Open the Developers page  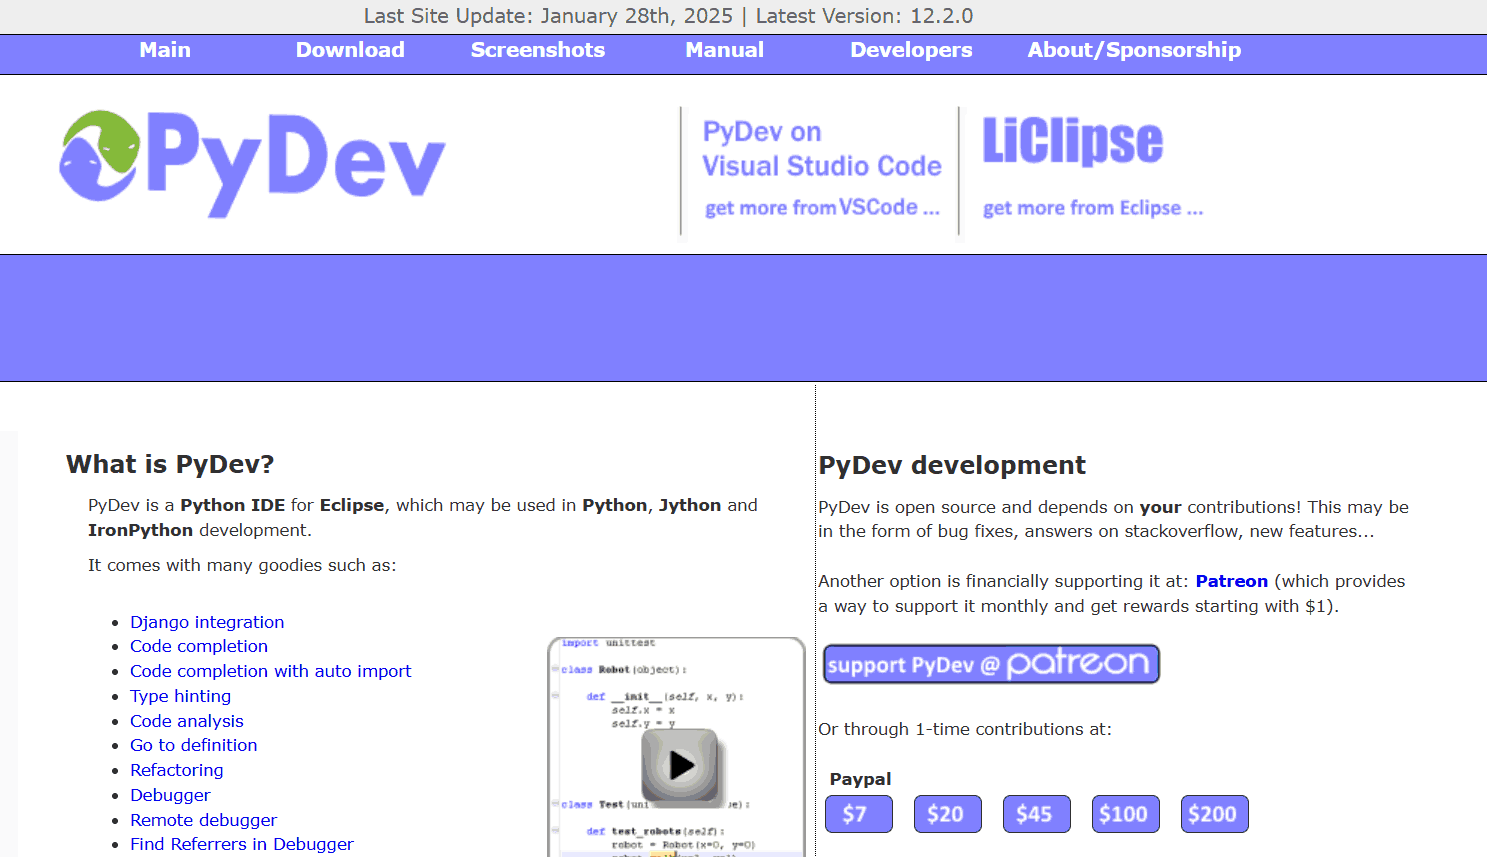point(910,49)
